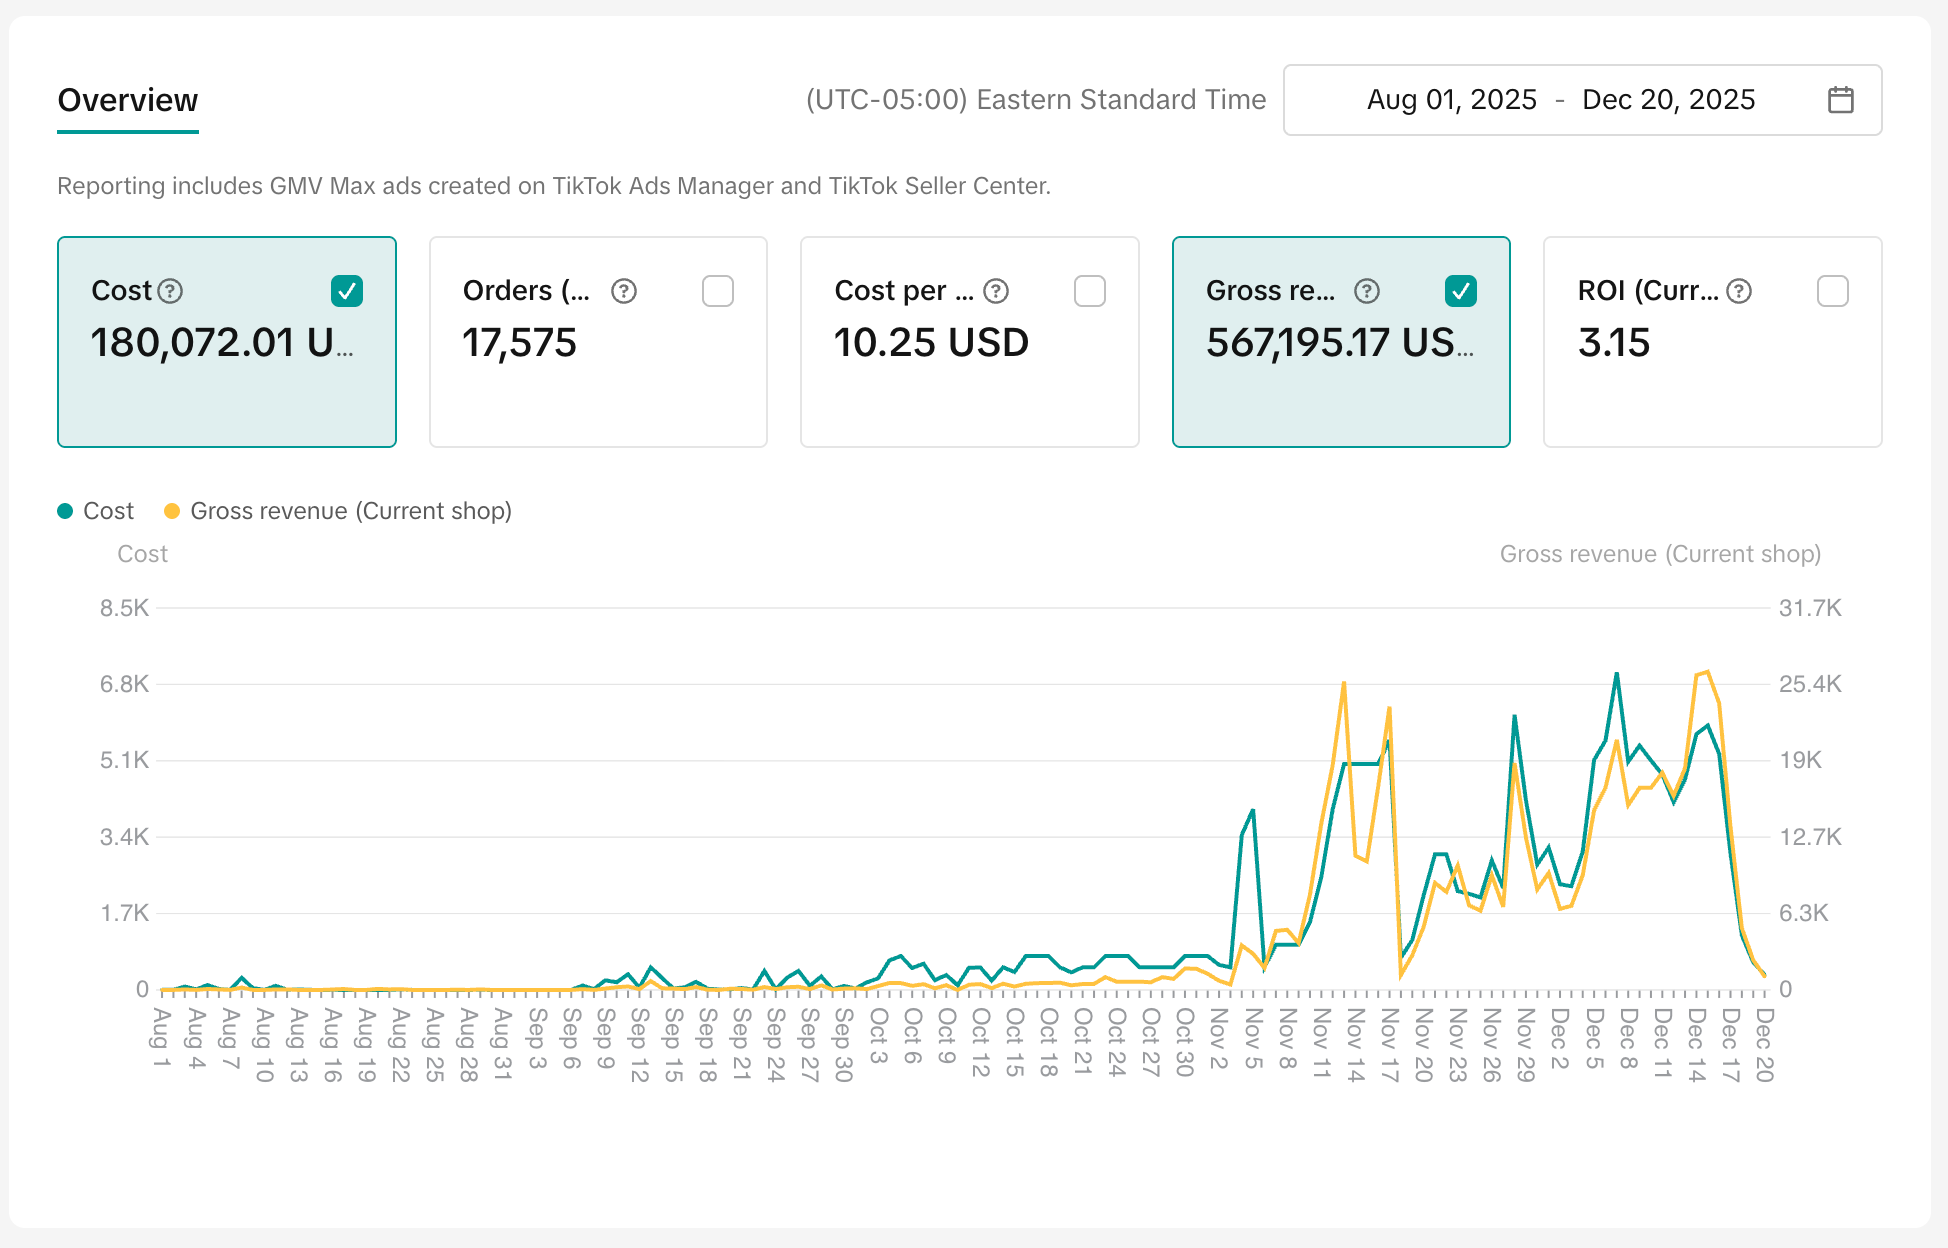Switch to the Overview tab

(128, 100)
